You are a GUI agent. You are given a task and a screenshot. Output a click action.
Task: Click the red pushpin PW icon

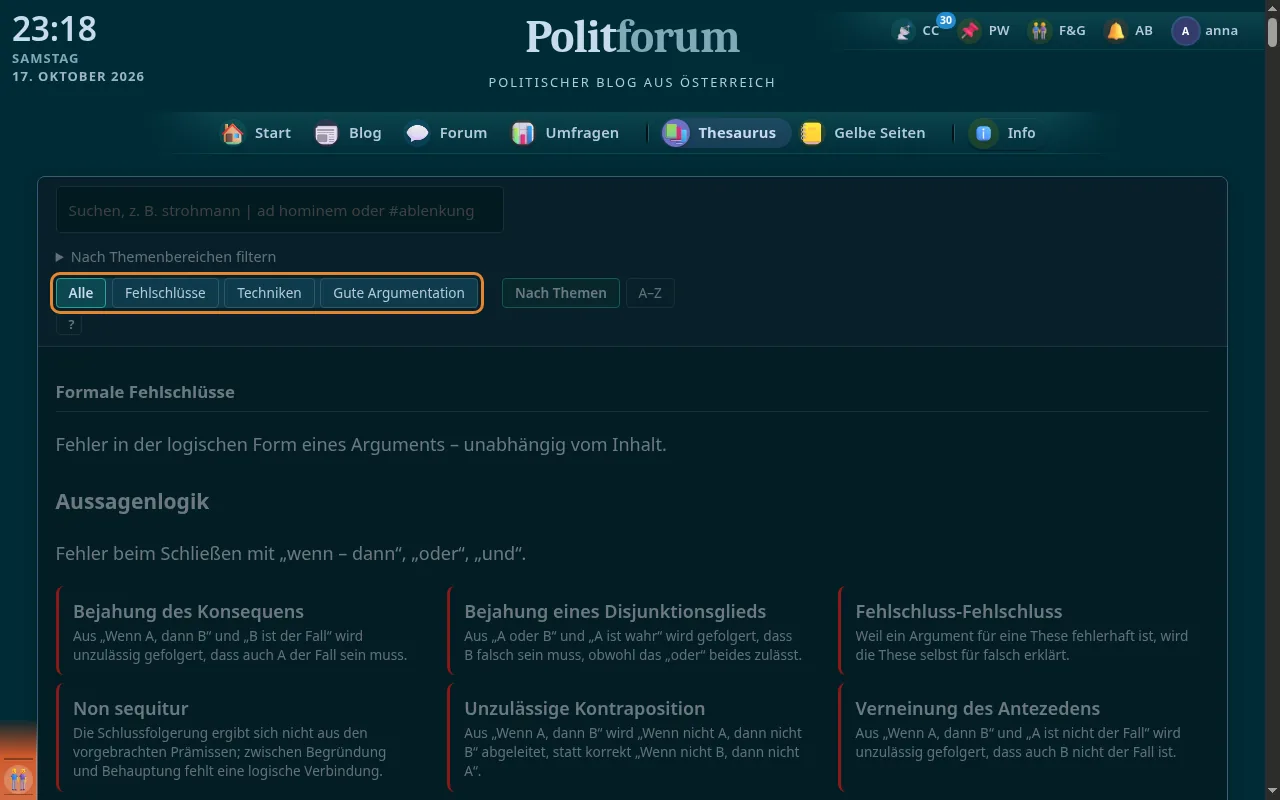[970, 31]
